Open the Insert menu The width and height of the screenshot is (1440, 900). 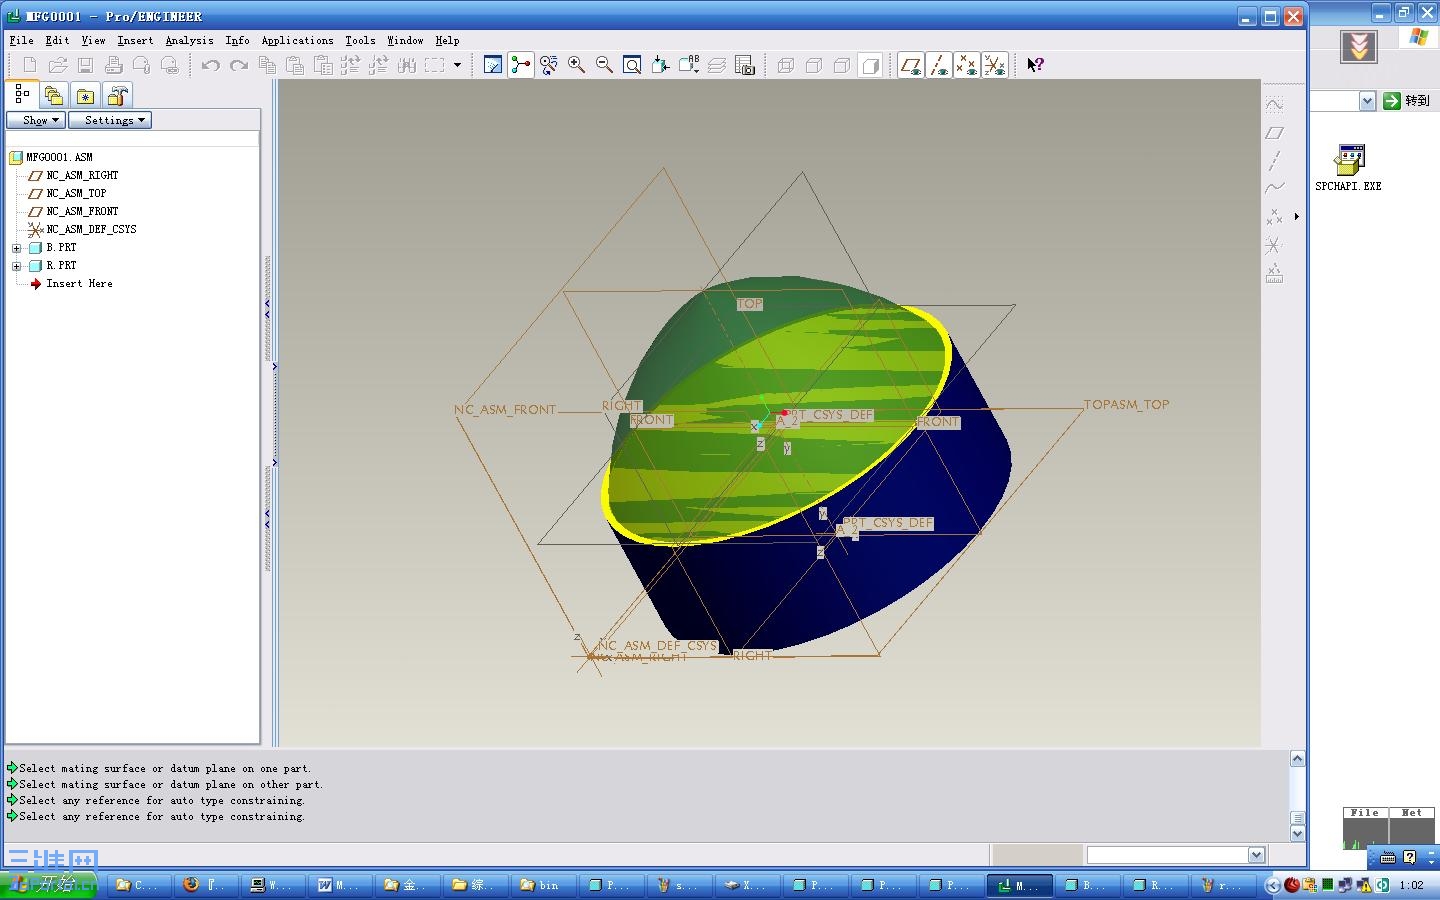(136, 41)
